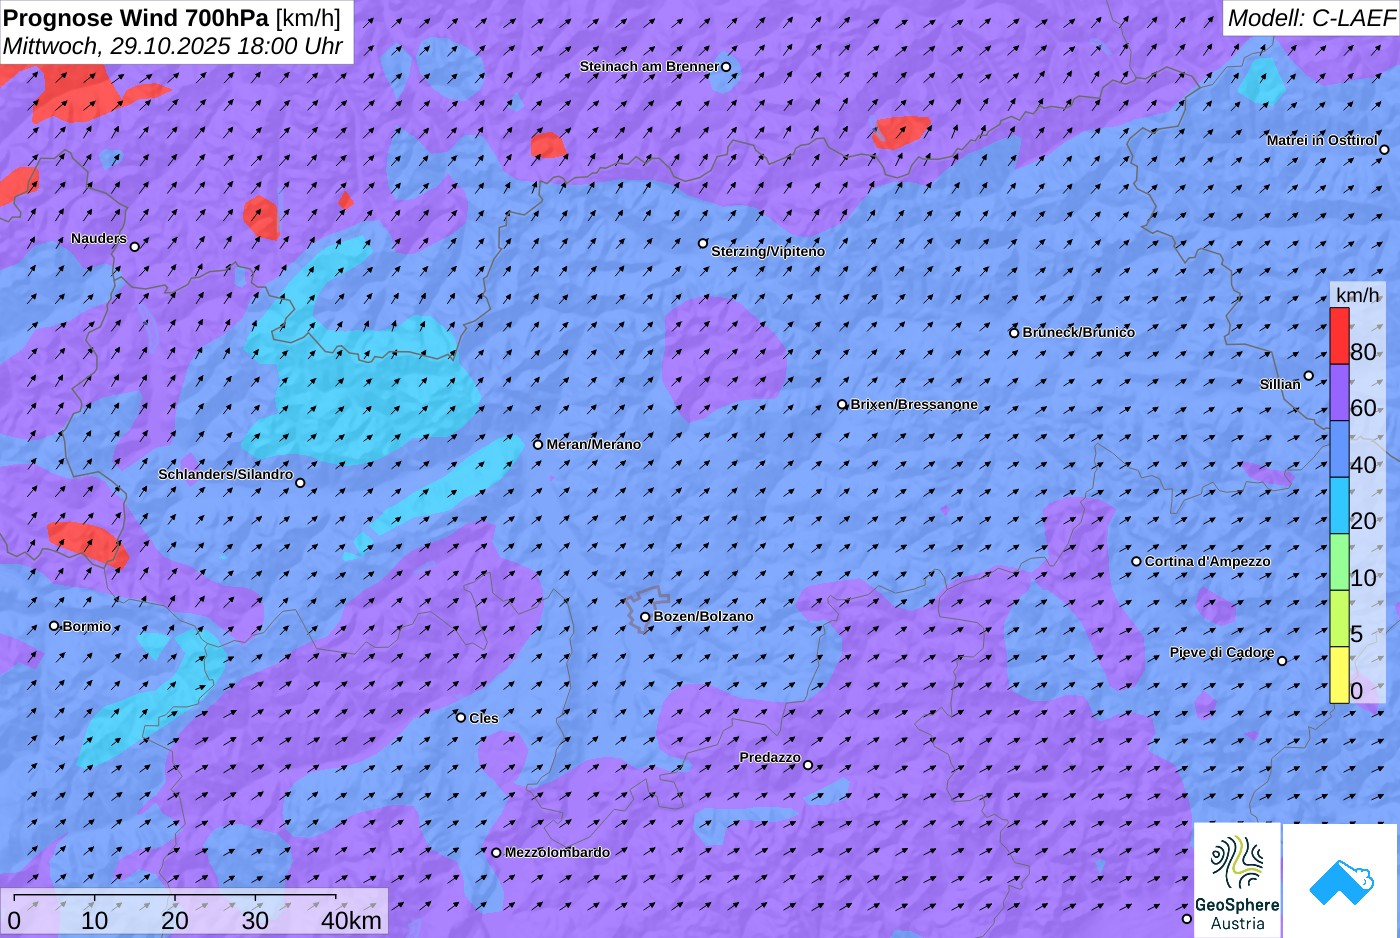The height and width of the screenshot is (938, 1400).
Task: Click the Sterzing/Vipiteno marker circle
Action: coord(703,243)
